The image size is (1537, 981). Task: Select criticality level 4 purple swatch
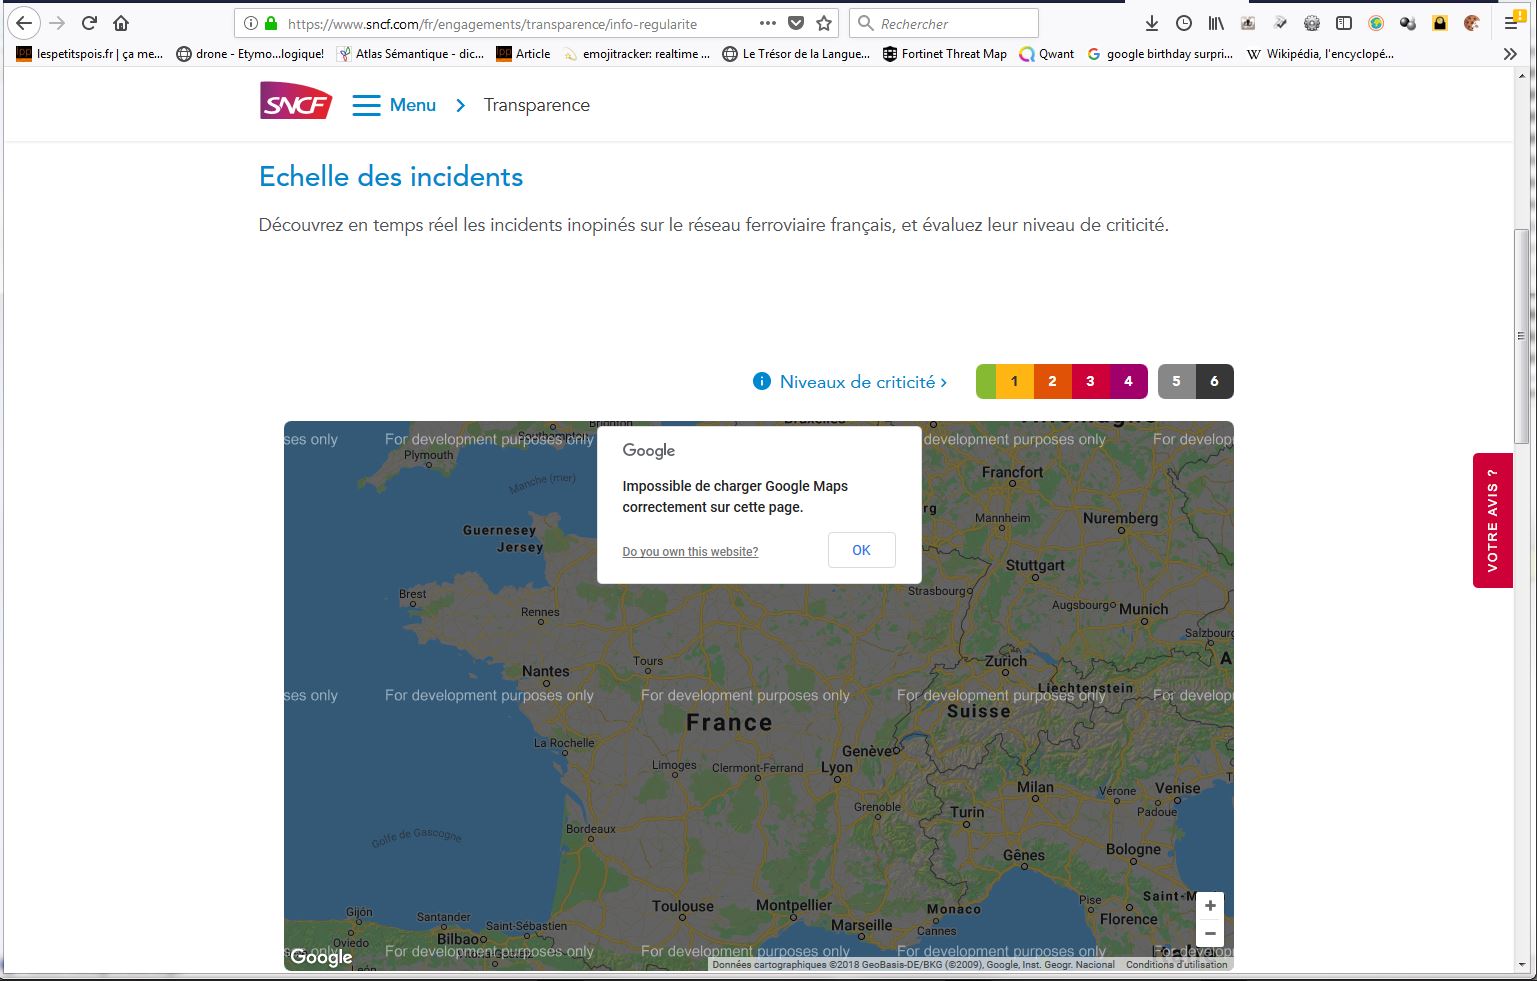[x=1128, y=381]
